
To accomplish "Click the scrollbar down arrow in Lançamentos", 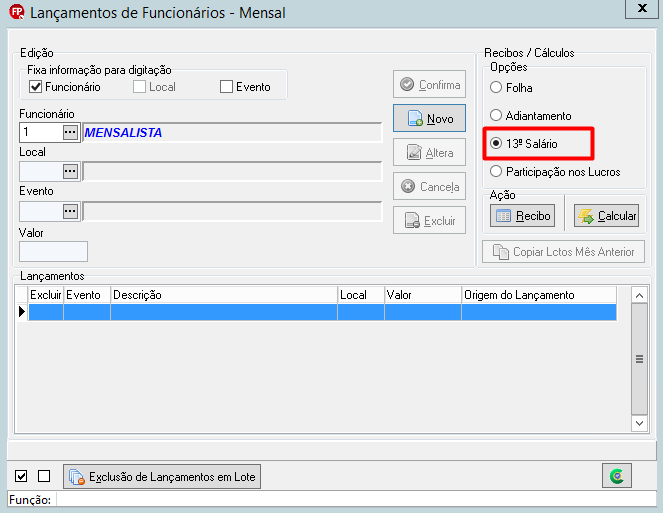I will pos(639,423).
